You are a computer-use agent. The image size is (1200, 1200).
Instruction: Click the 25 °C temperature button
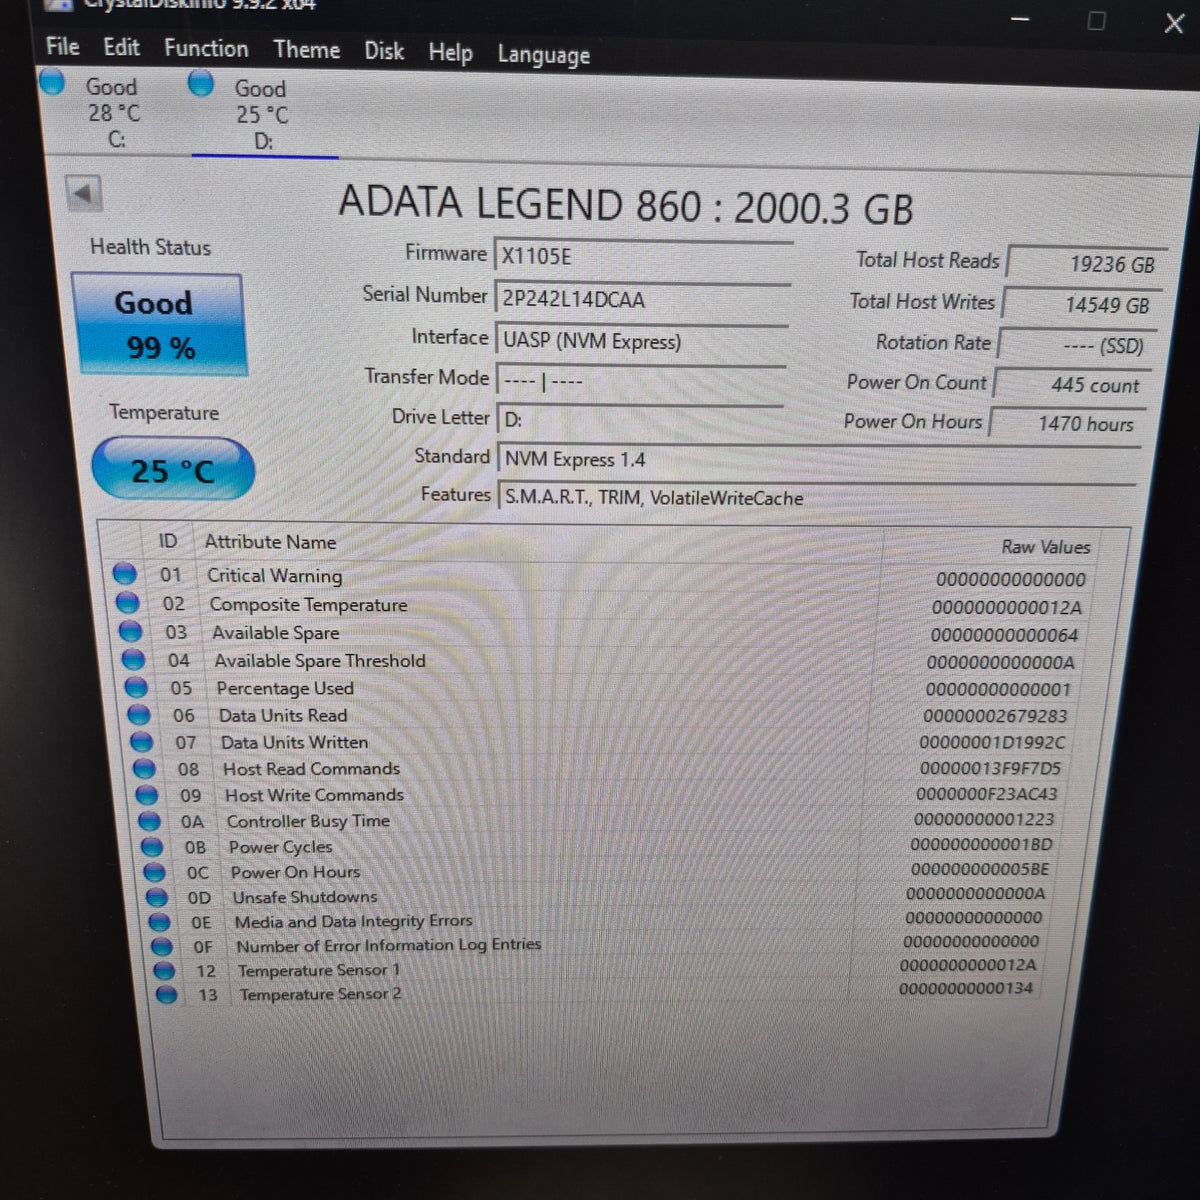[x=172, y=469]
